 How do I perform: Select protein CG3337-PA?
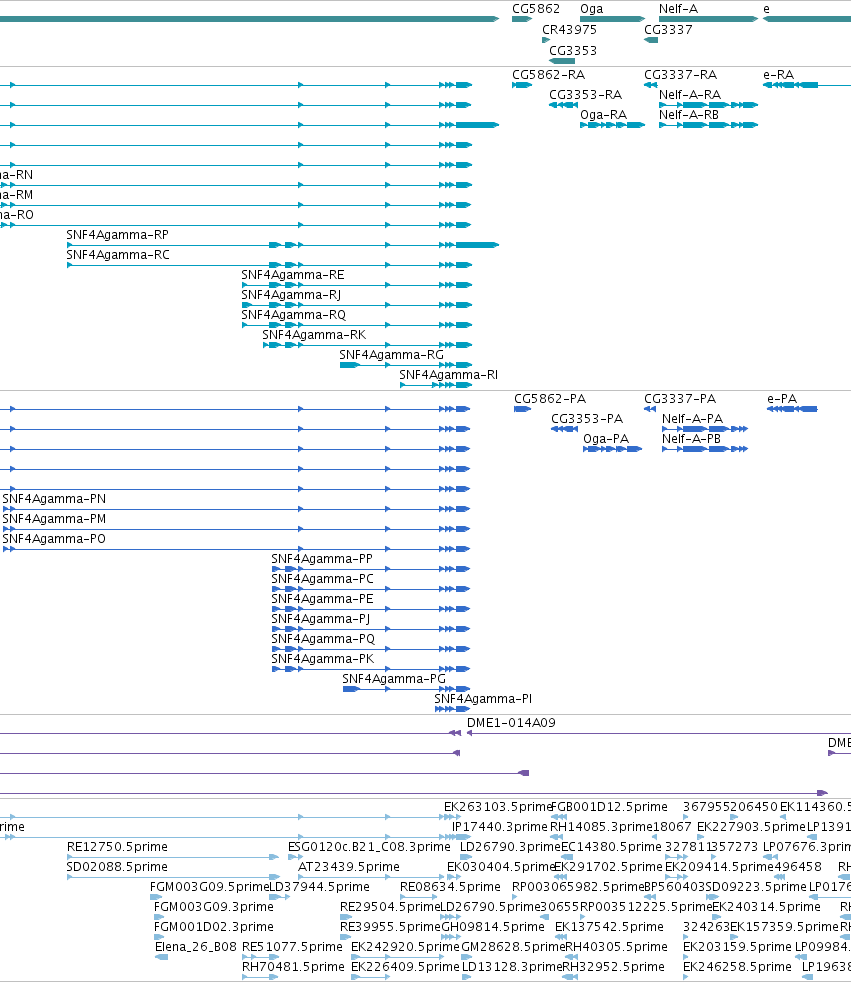coord(680,399)
